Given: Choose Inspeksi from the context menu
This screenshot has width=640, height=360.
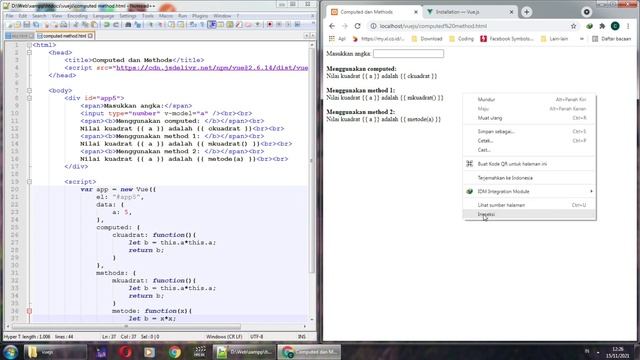Looking at the screenshot, I should (529, 214).
